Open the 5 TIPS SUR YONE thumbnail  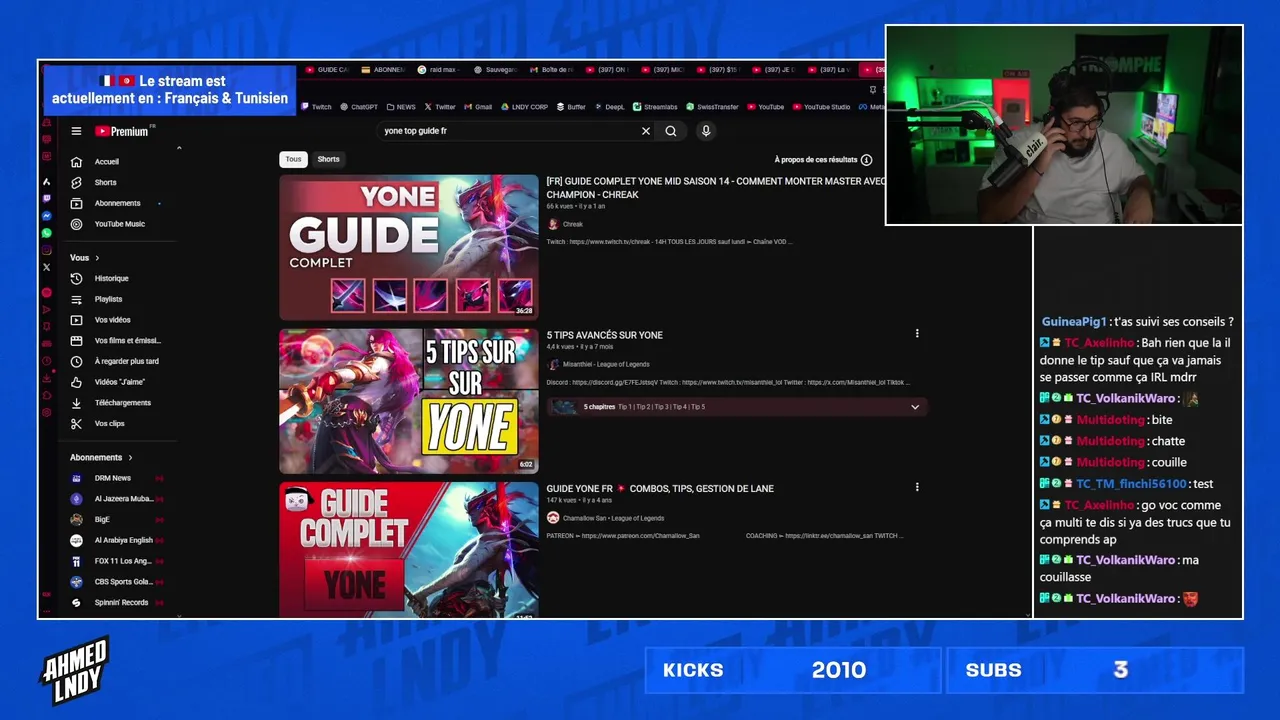[x=409, y=401]
